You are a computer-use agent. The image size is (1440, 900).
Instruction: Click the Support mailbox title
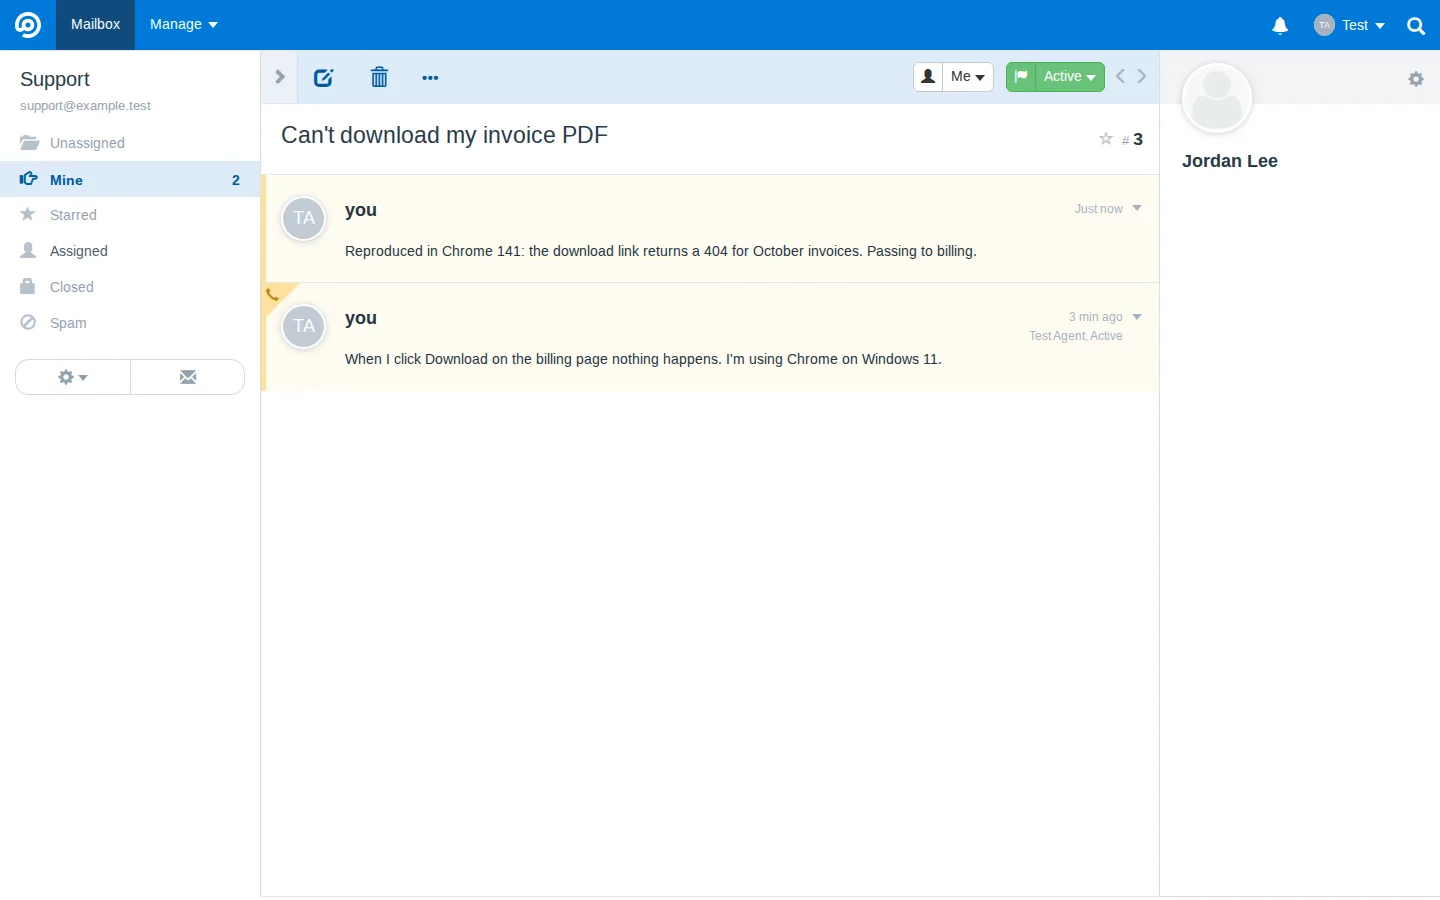(x=55, y=79)
